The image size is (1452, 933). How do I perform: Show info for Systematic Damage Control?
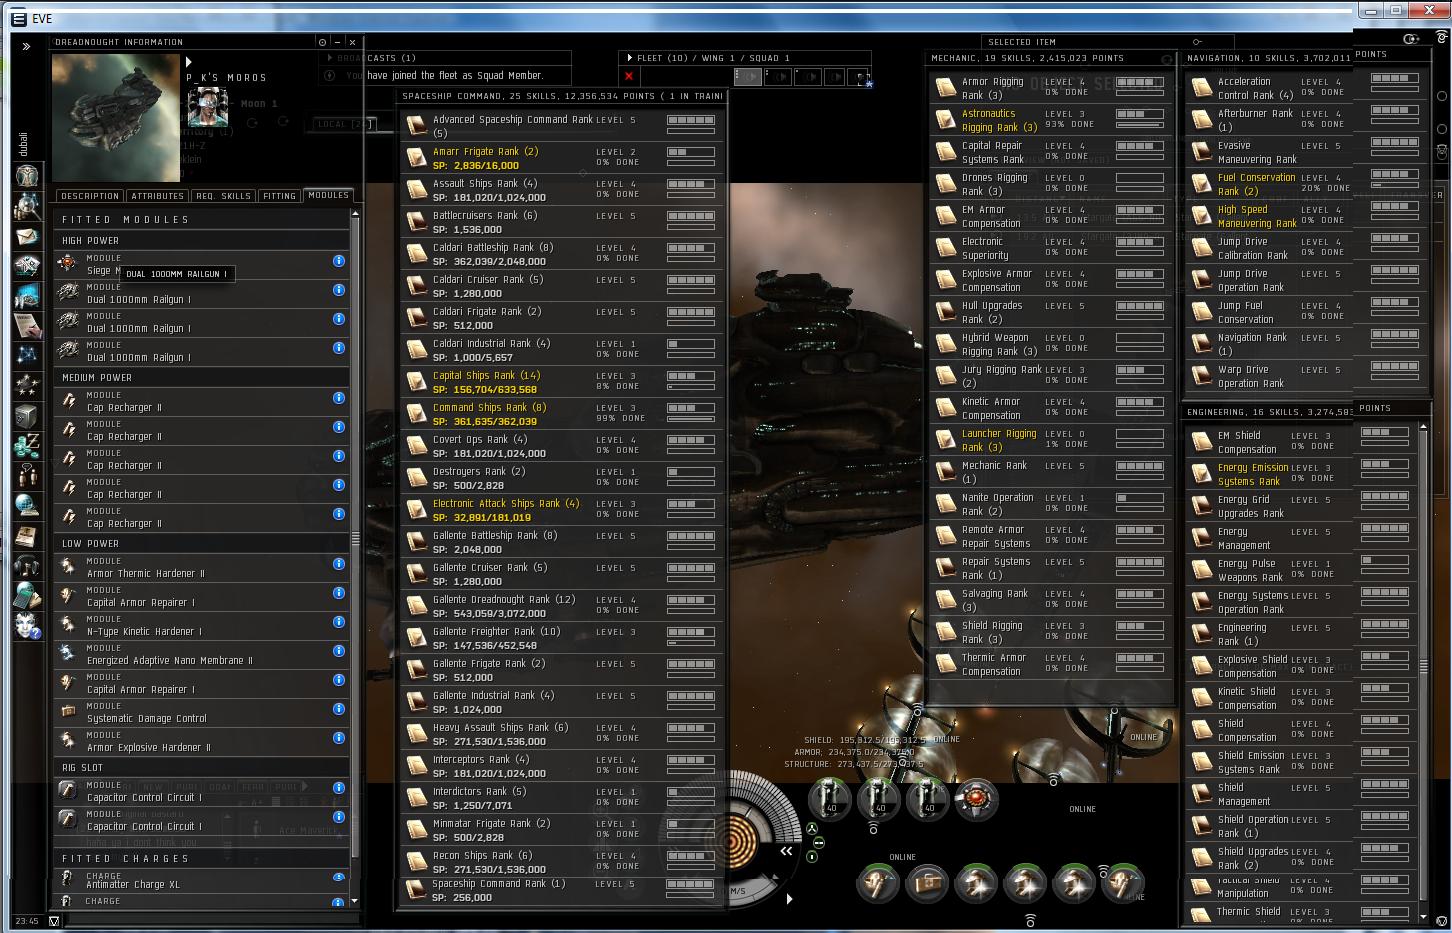(x=339, y=709)
